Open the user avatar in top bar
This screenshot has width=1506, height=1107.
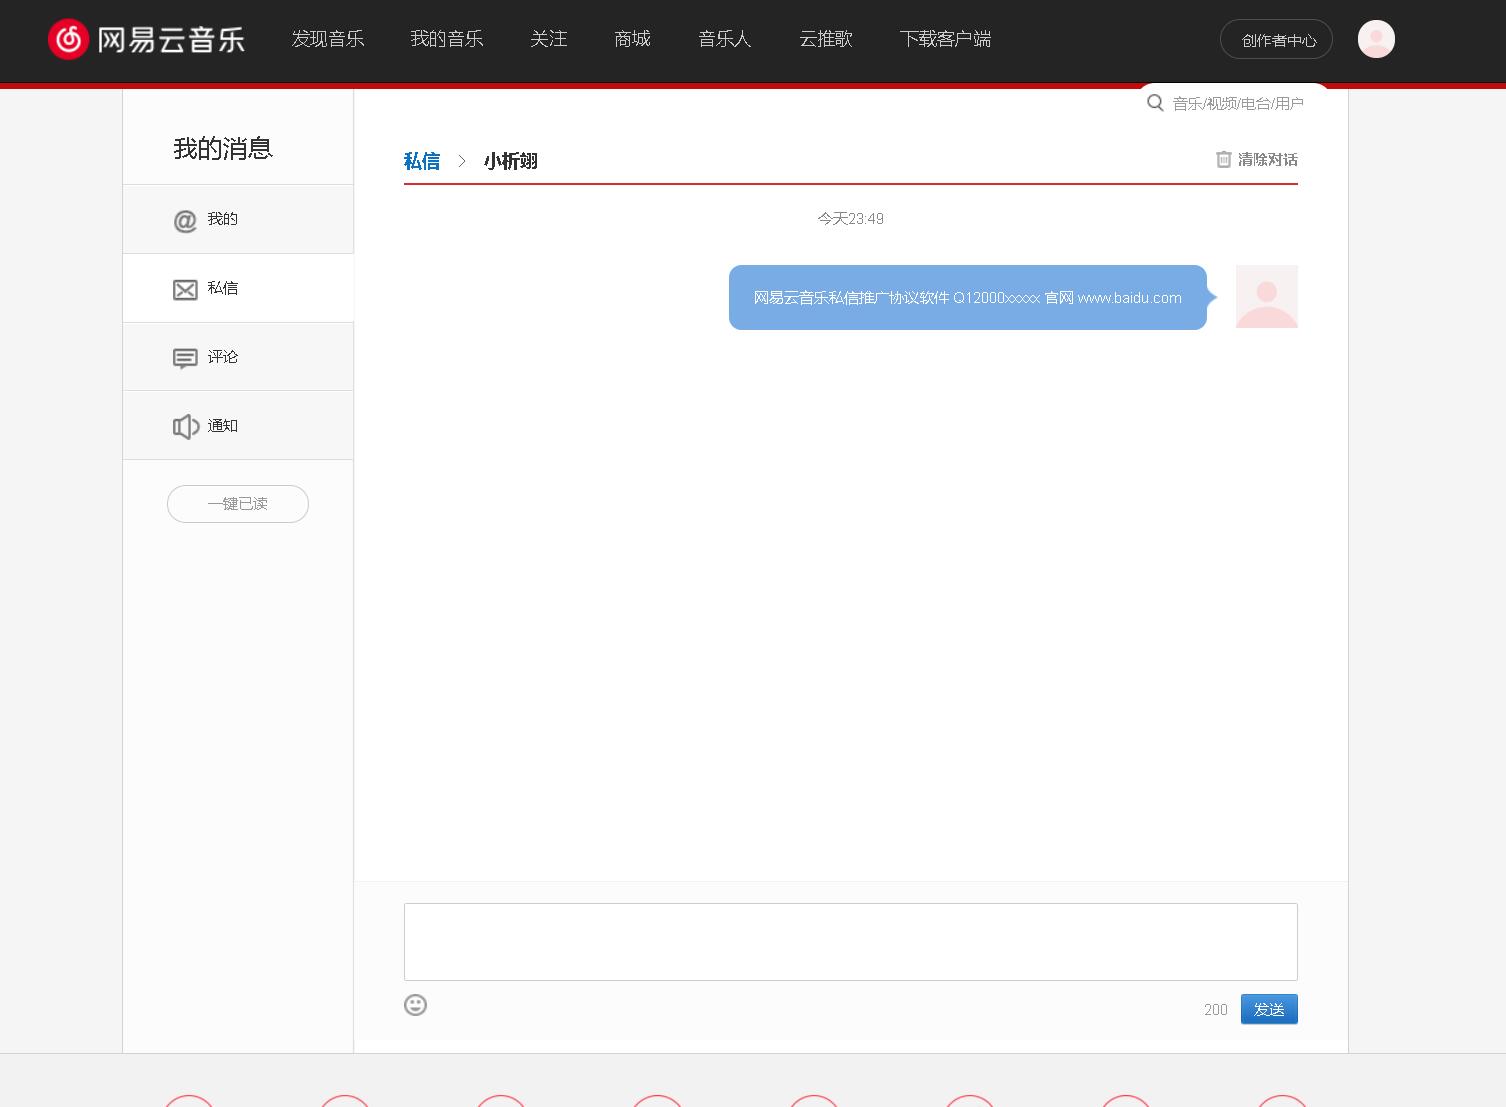[1375, 39]
